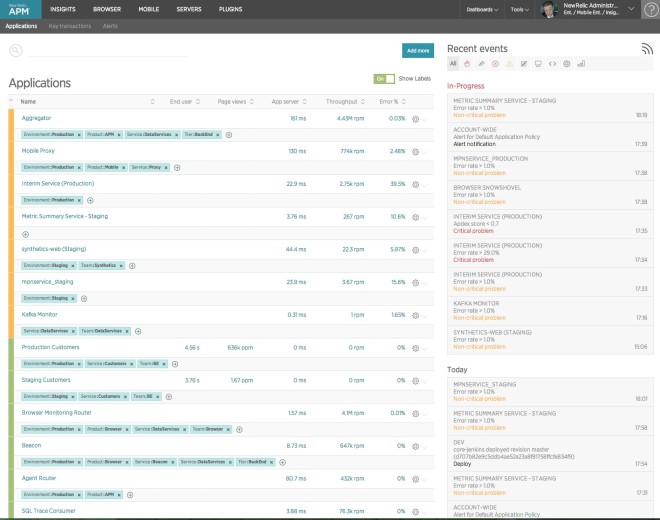Sort by Page views column

pos(235,102)
